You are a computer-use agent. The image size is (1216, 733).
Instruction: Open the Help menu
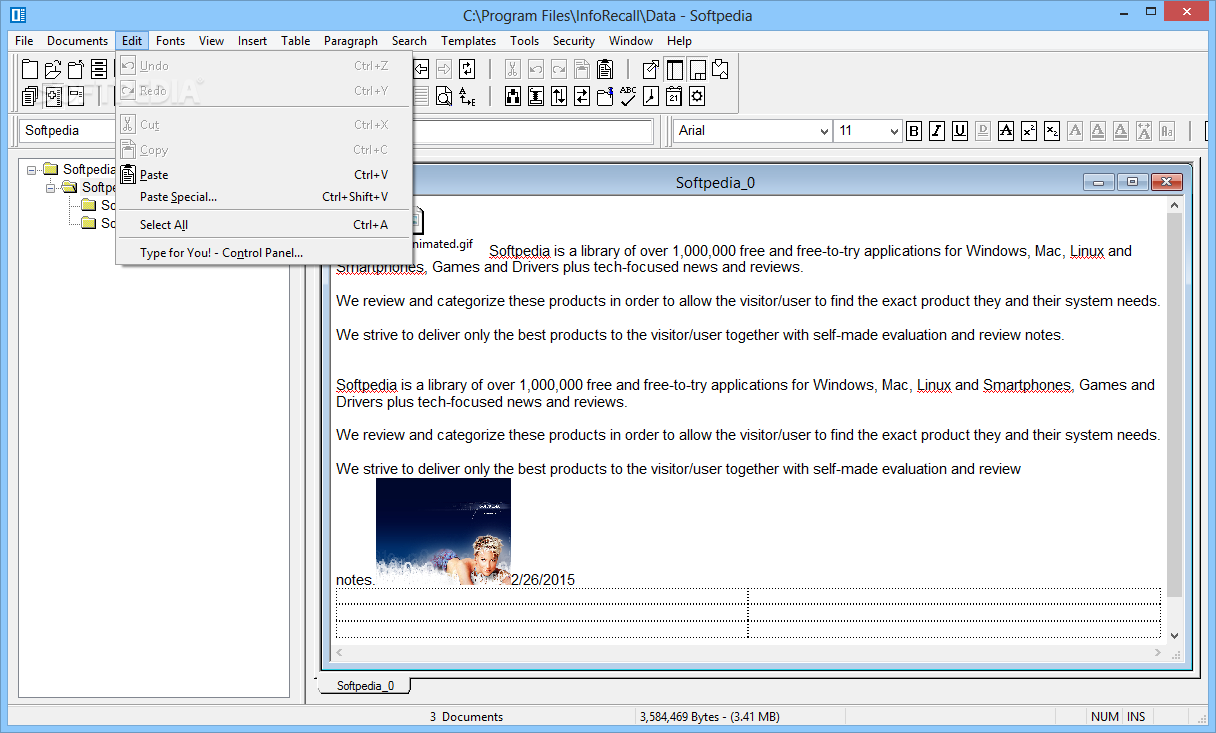click(x=679, y=41)
